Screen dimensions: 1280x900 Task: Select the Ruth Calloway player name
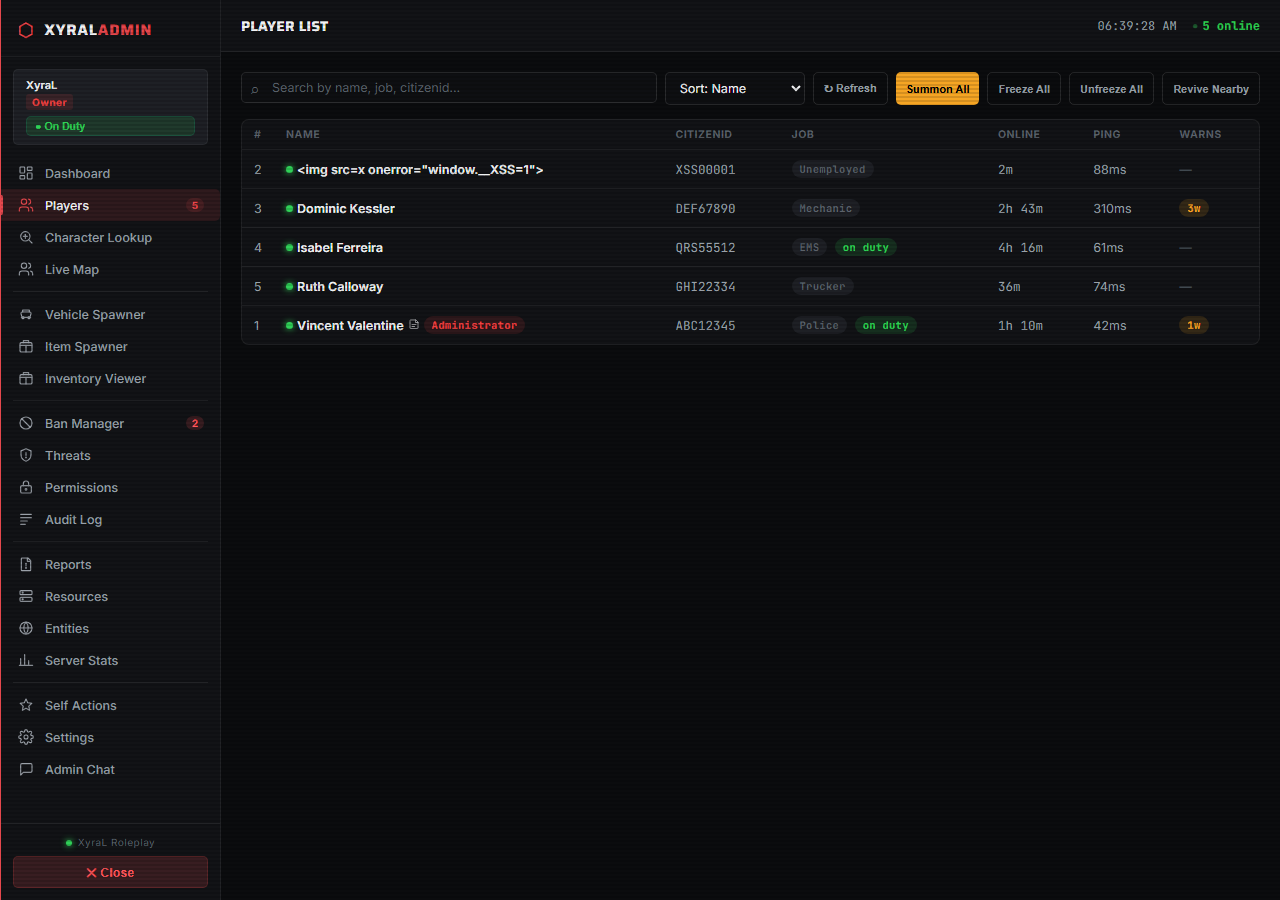click(340, 286)
